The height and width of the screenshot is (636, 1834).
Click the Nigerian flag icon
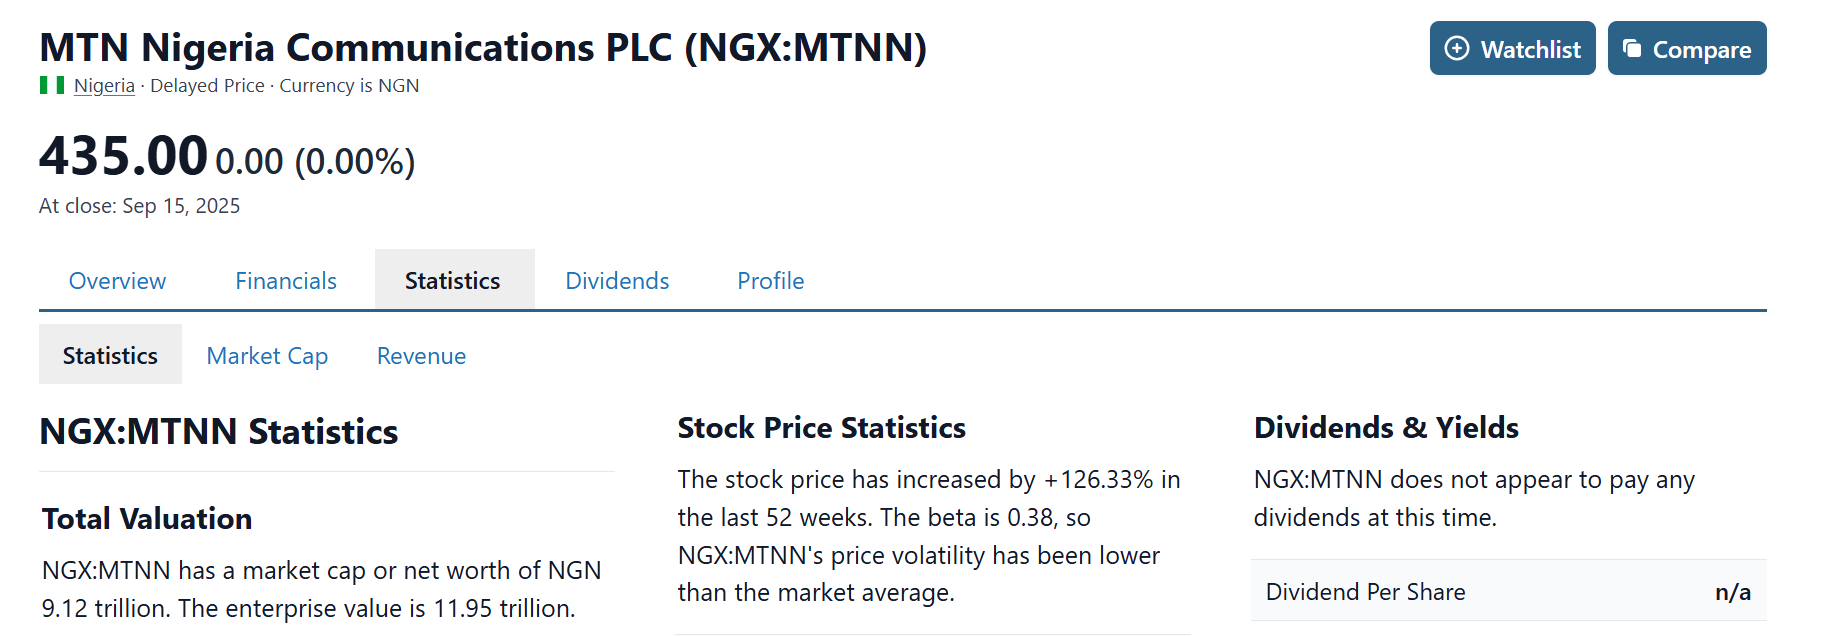tap(52, 86)
